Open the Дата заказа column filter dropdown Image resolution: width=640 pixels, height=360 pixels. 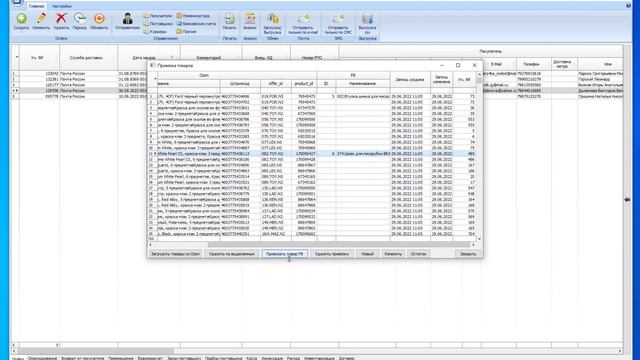[172, 58]
